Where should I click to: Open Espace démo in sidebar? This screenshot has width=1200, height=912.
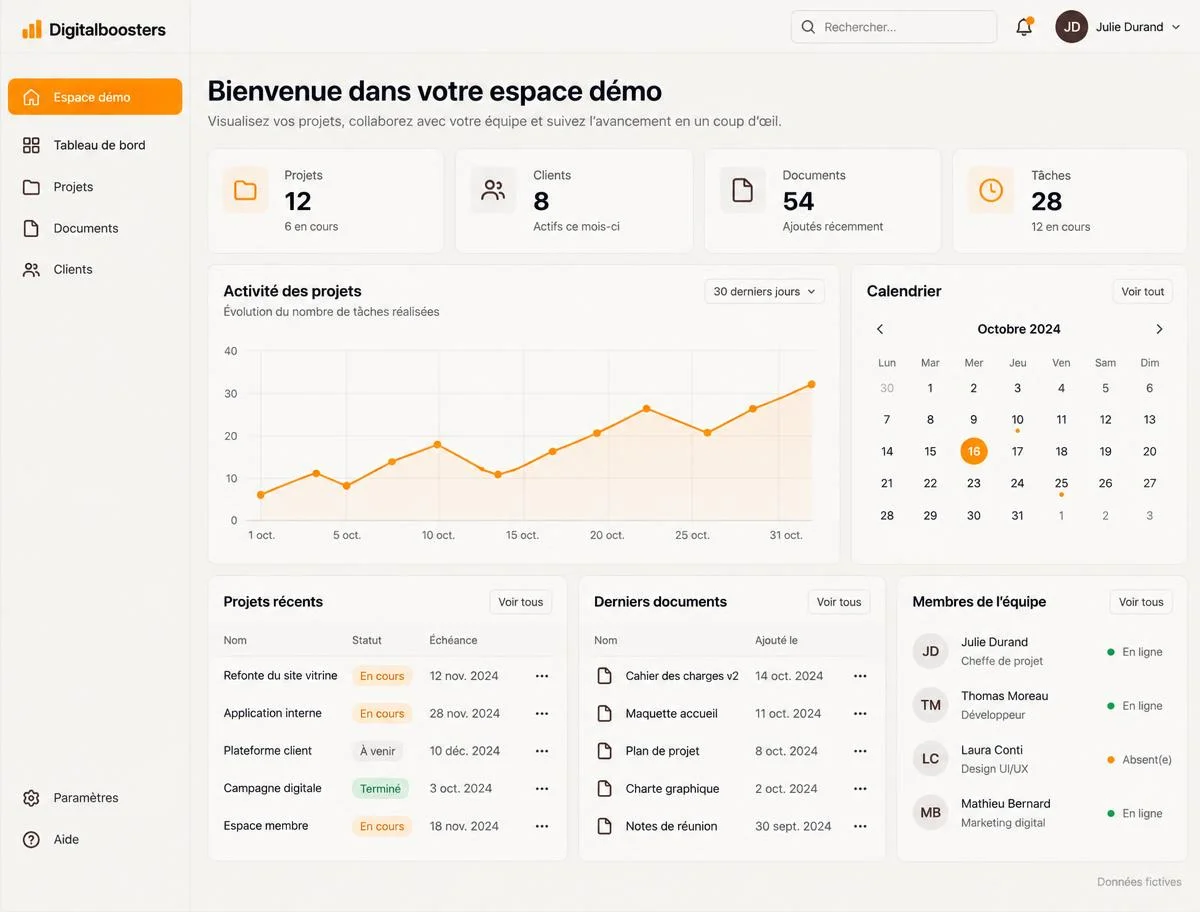tap(95, 97)
